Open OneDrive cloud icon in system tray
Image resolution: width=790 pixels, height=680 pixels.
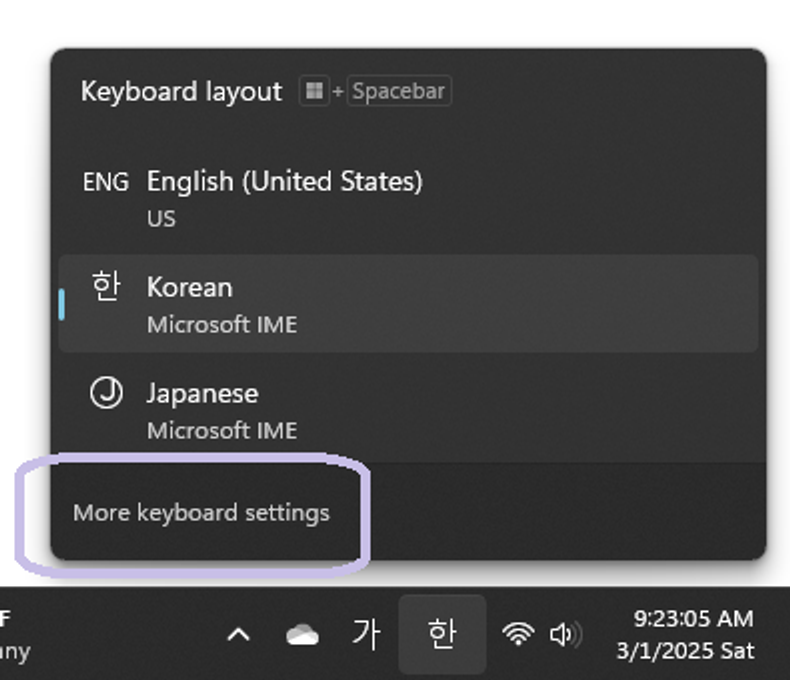(302, 634)
